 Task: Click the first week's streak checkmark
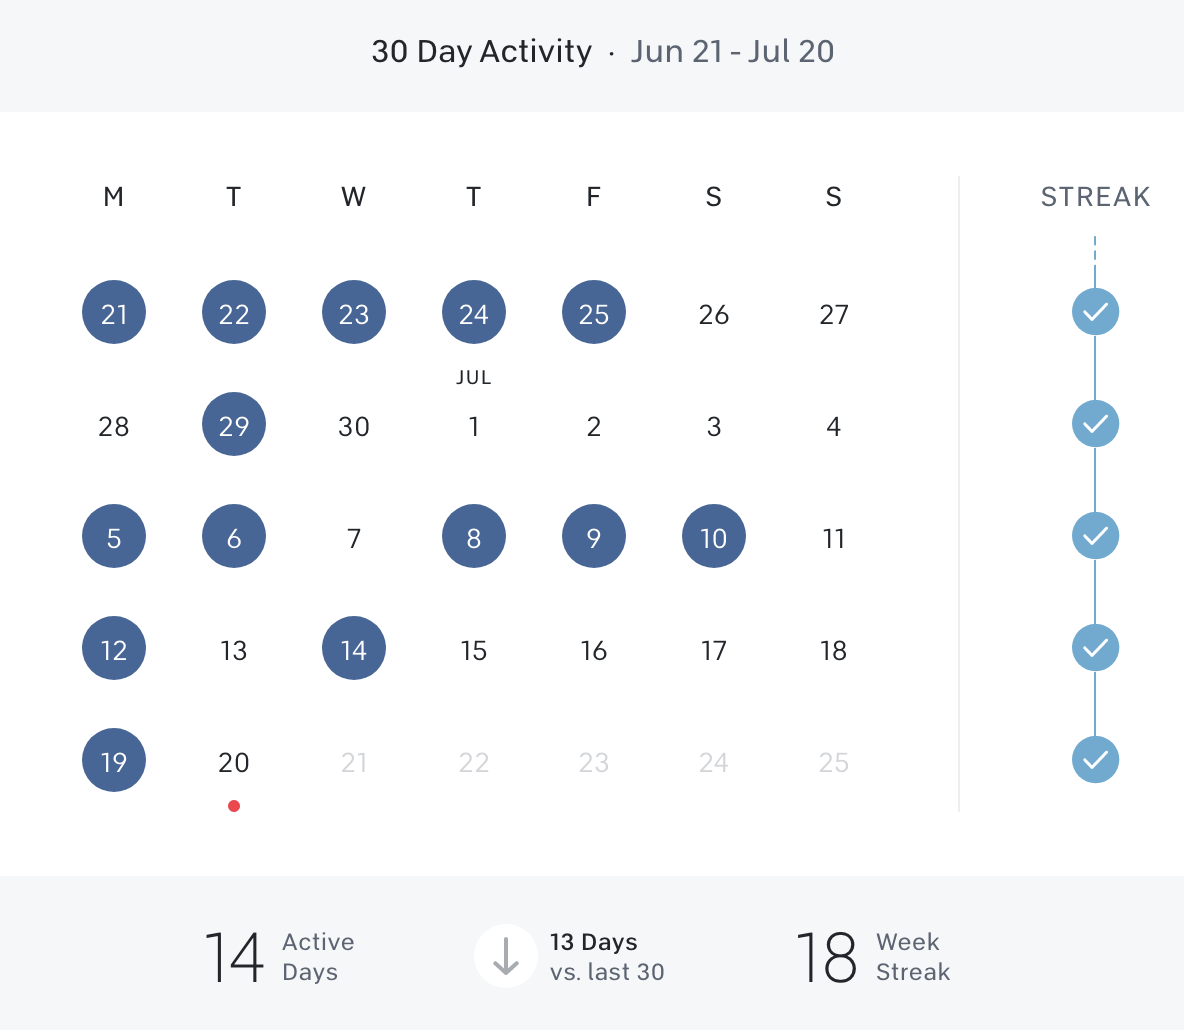[1095, 312]
